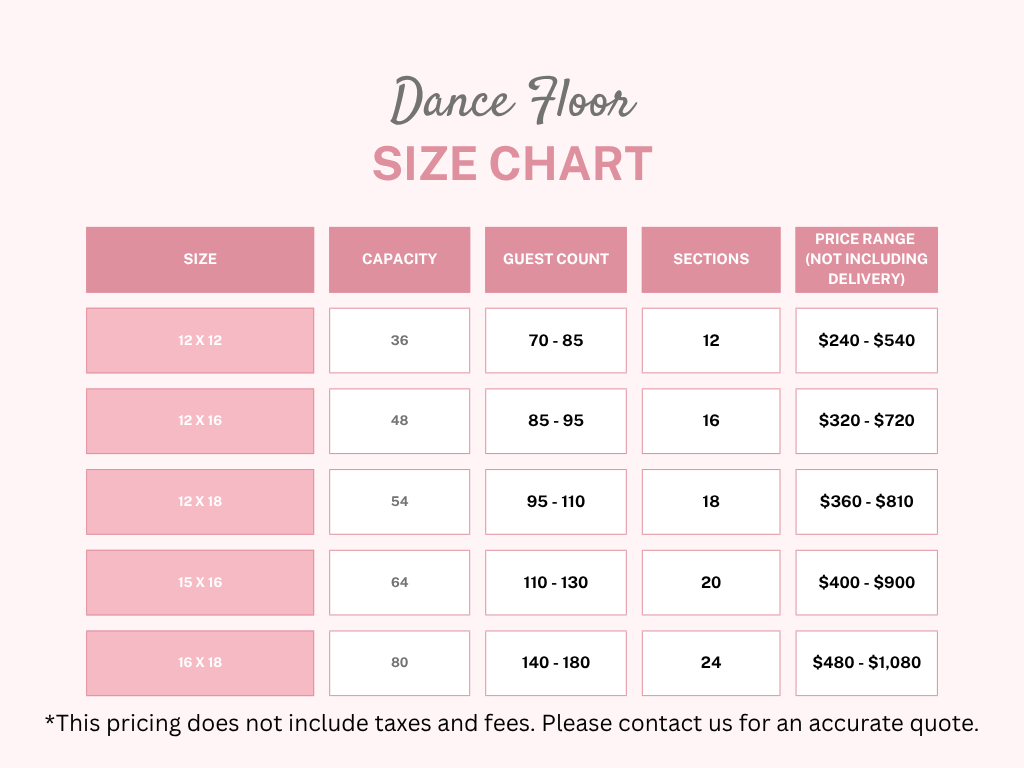The image size is (1024, 768).
Task: Click the 20 sections cell
Action: point(711,582)
